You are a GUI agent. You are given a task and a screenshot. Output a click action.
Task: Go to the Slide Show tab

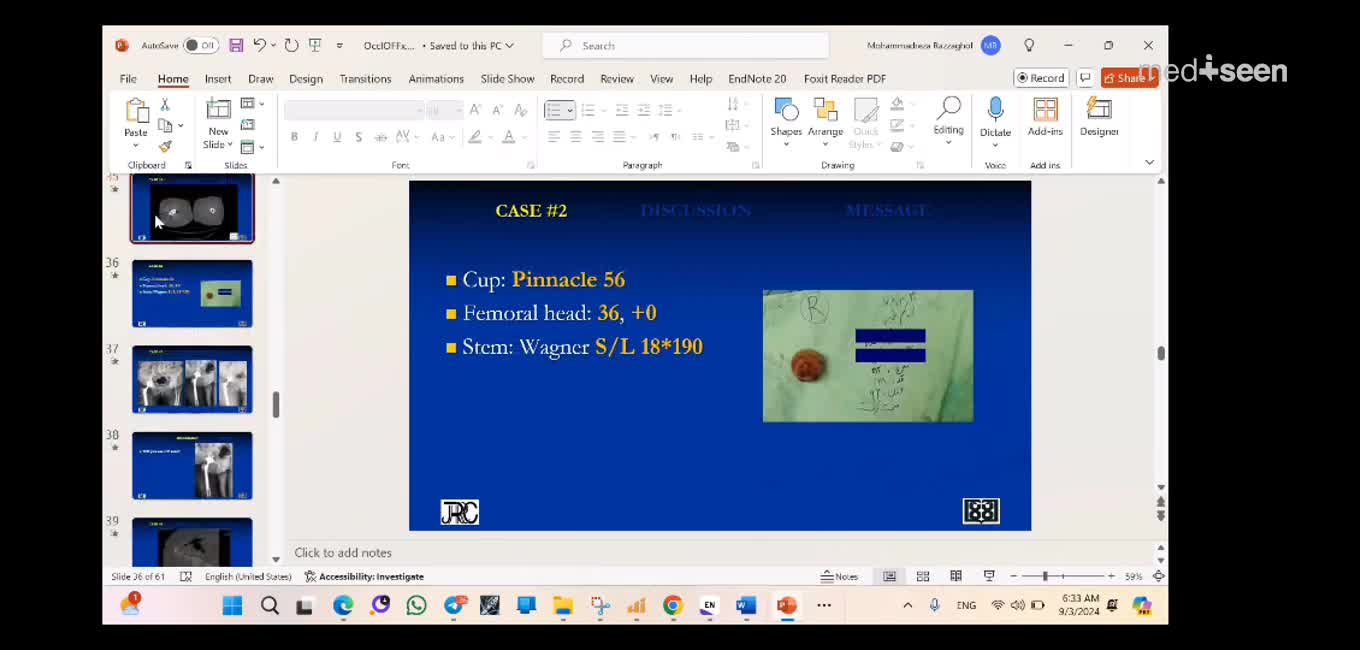507,78
